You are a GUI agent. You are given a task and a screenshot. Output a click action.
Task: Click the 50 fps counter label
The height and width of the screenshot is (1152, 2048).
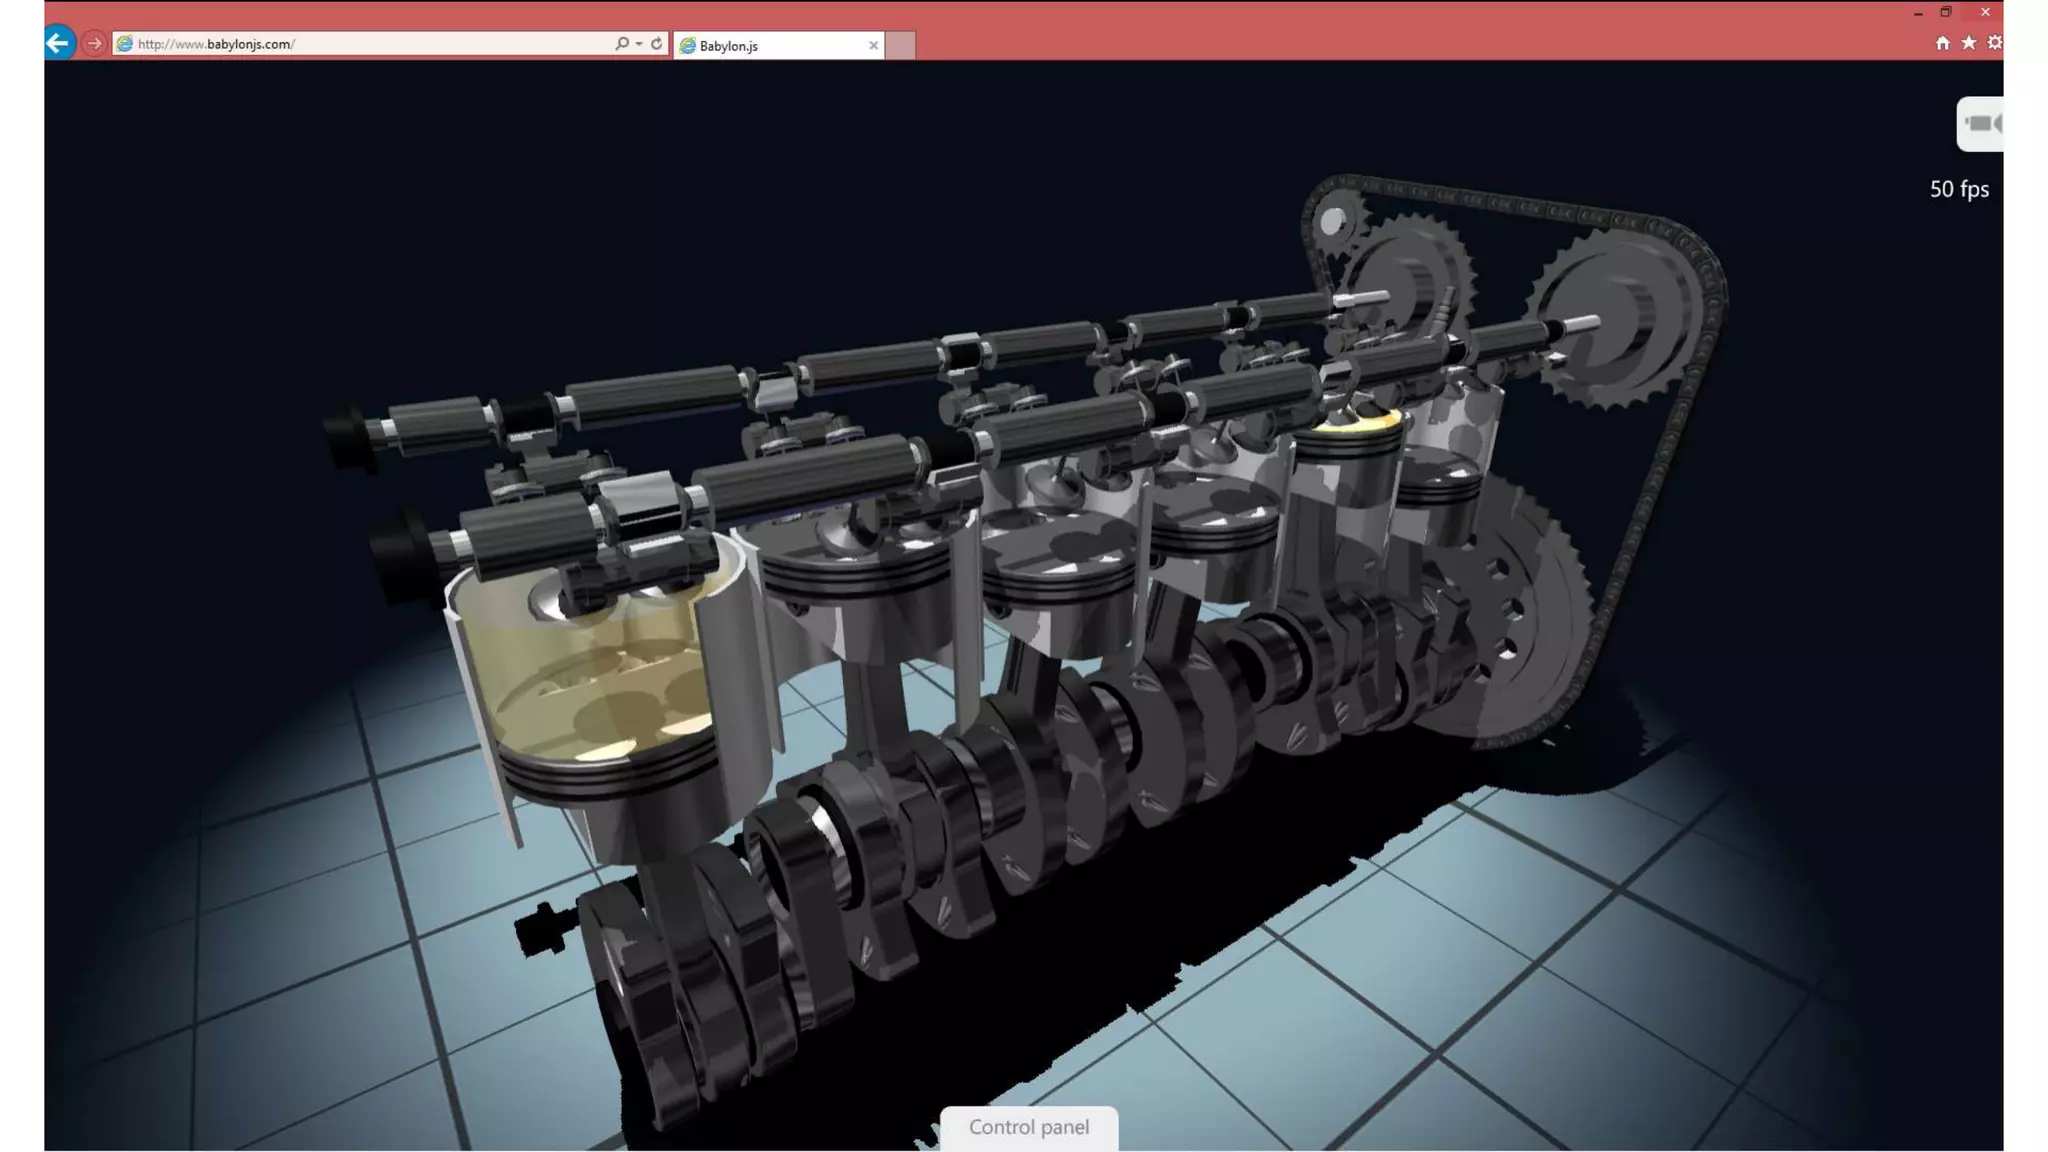pyautogui.click(x=1958, y=189)
